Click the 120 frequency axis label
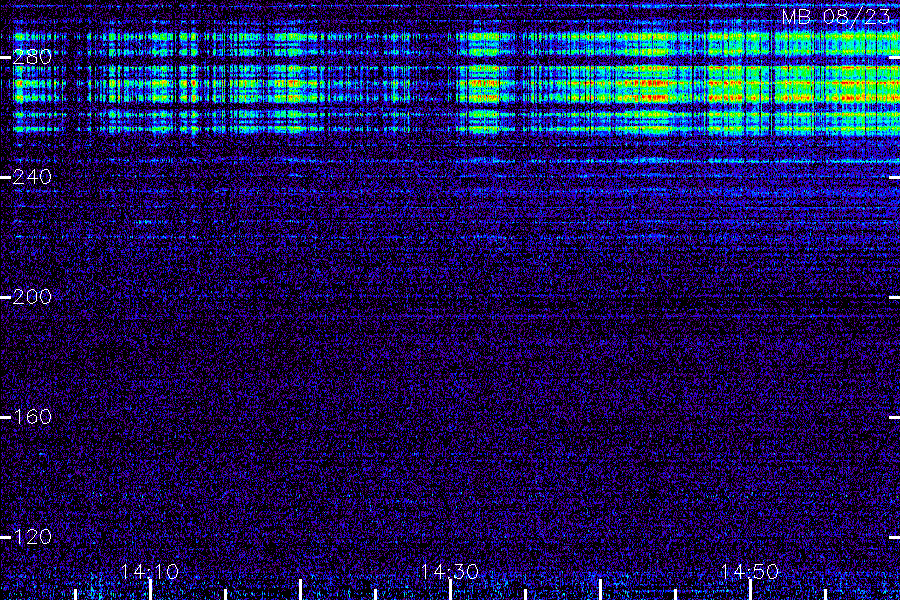The width and height of the screenshot is (900, 600). point(32,537)
